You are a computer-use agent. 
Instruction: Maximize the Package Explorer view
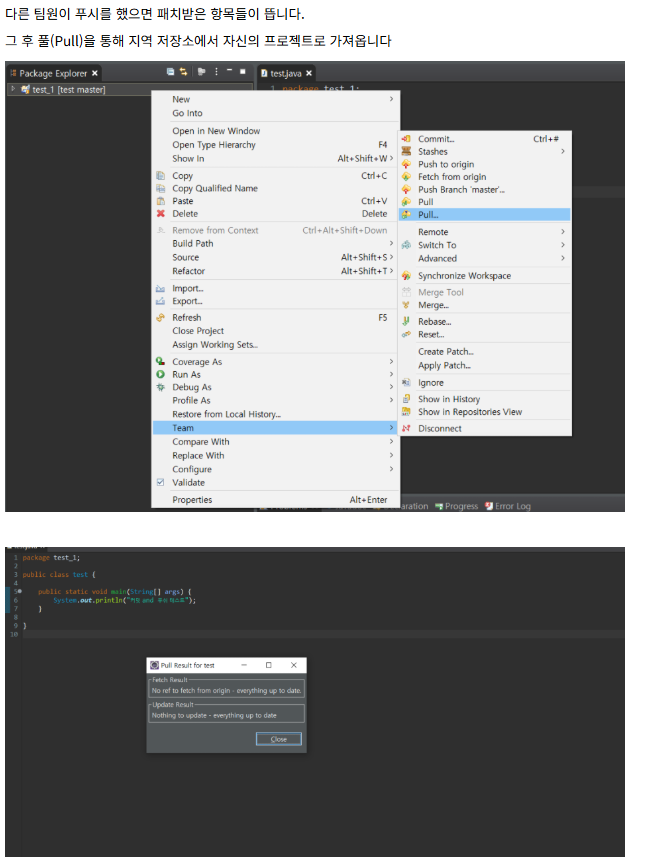(243, 71)
